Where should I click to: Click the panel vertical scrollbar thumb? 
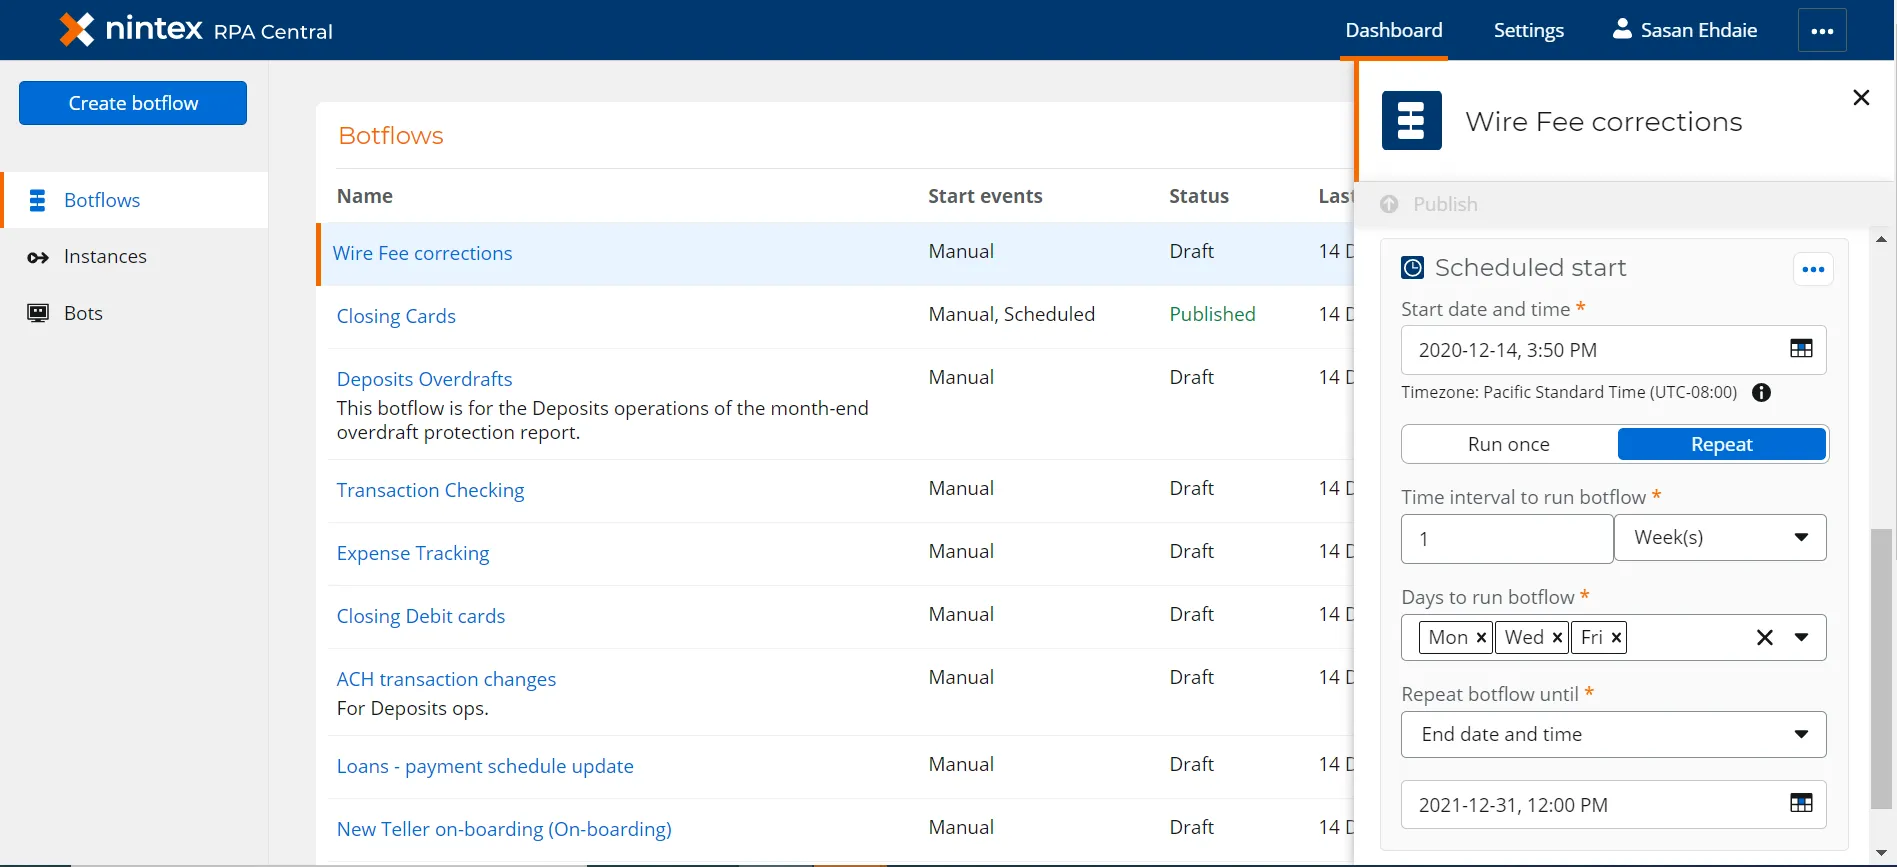[x=1881, y=668]
